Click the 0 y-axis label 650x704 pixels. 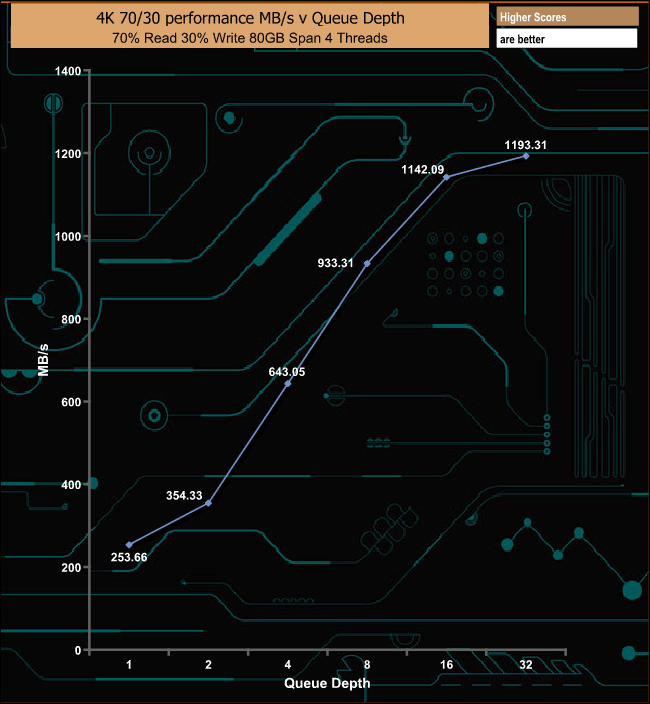[x=78, y=650]
